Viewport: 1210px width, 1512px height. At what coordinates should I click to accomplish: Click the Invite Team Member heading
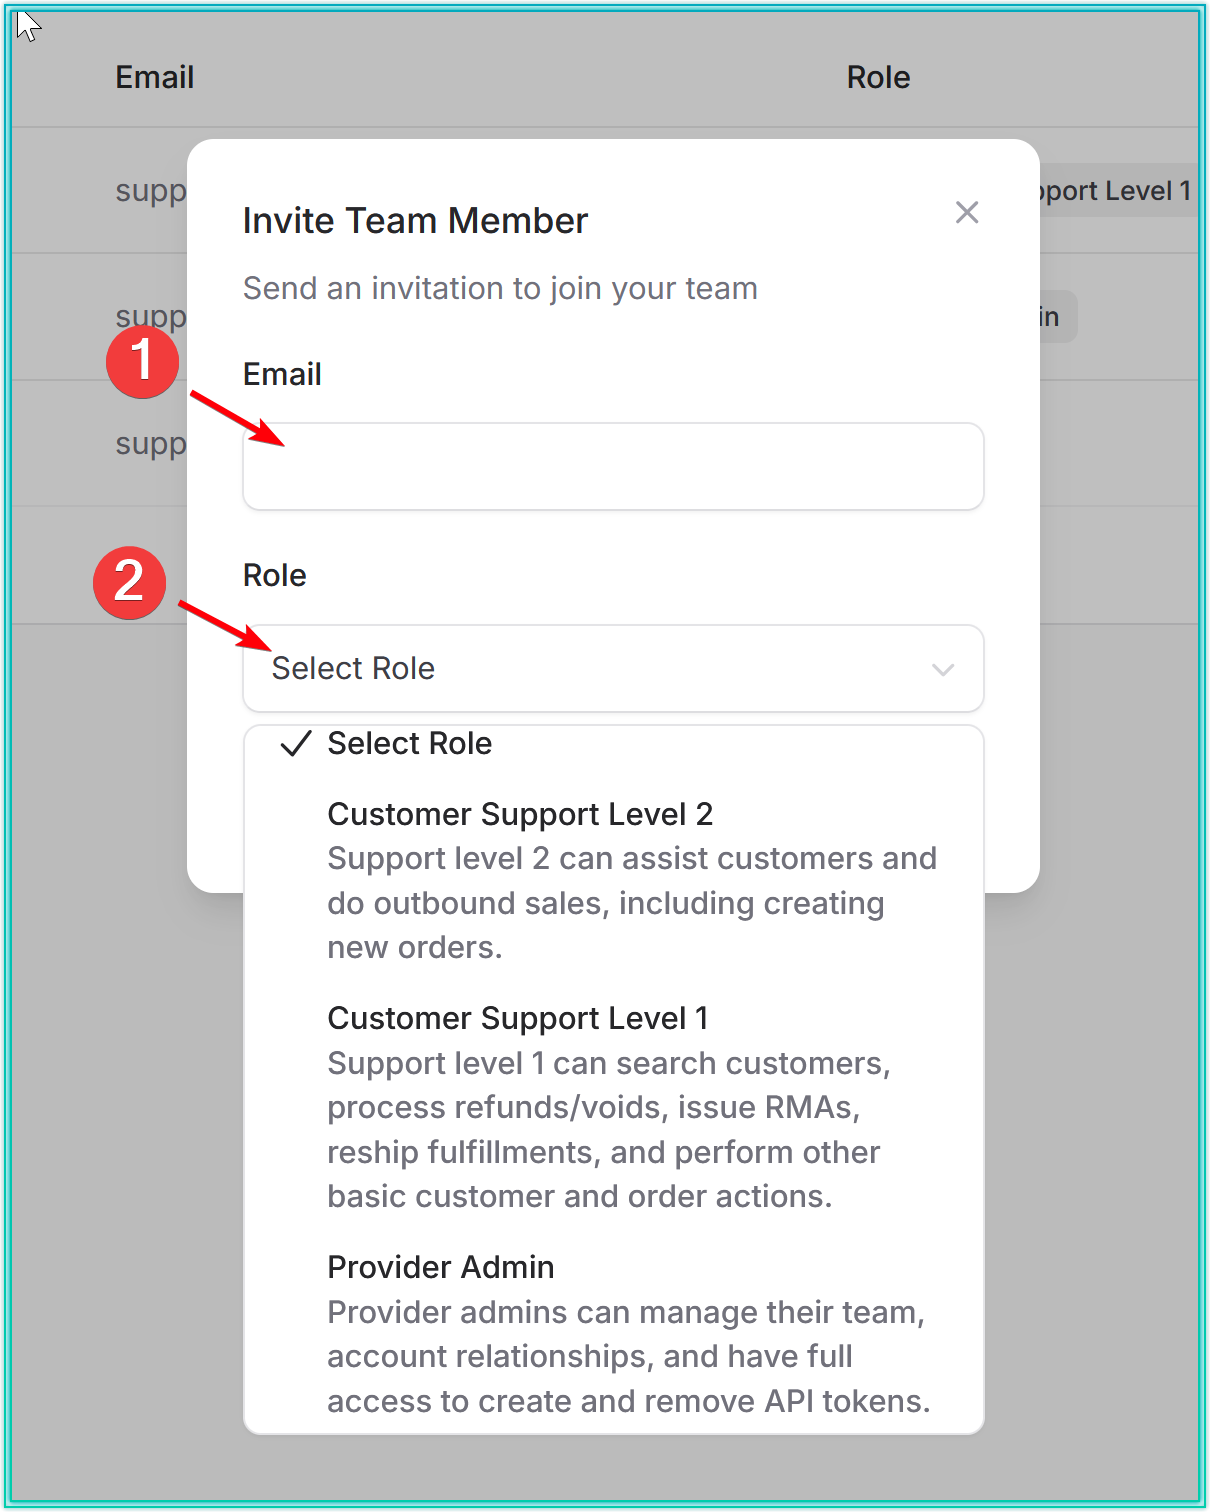(415, 221)
